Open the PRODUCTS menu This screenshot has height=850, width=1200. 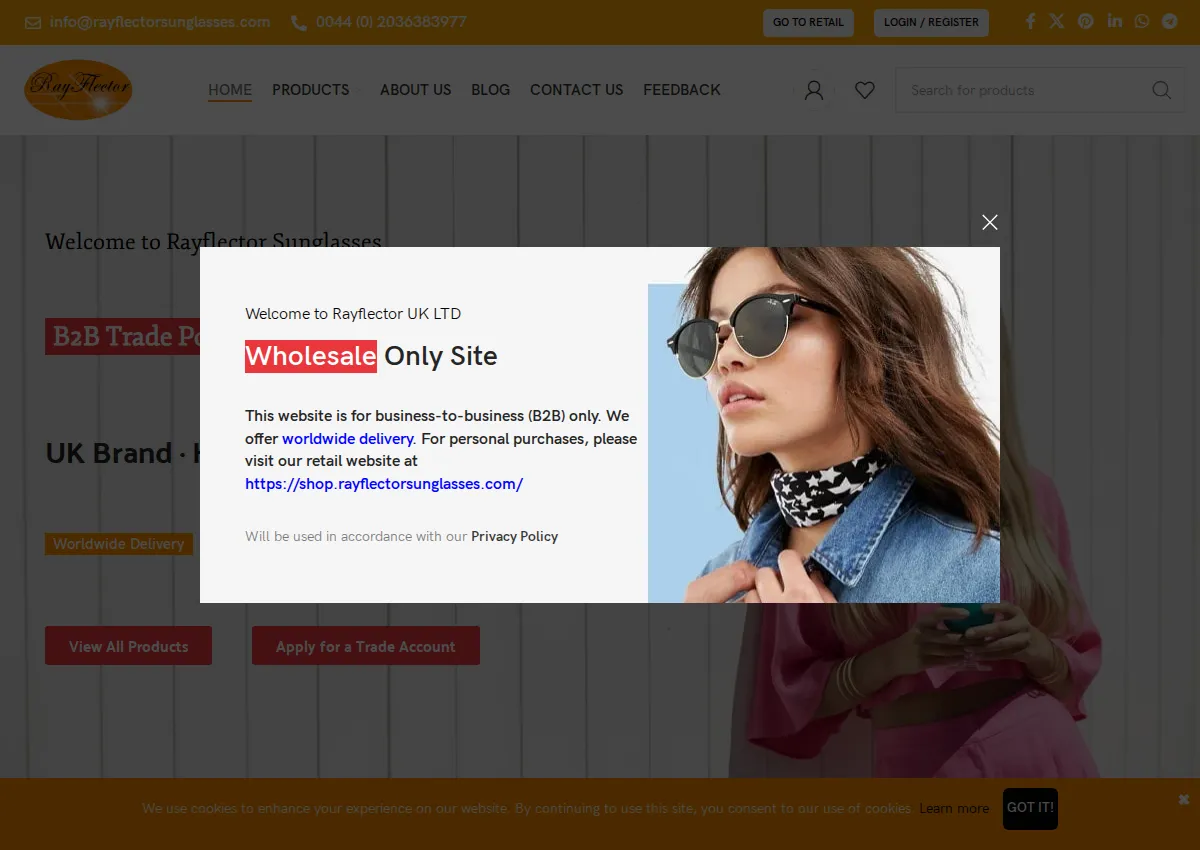tap(311, 90)
